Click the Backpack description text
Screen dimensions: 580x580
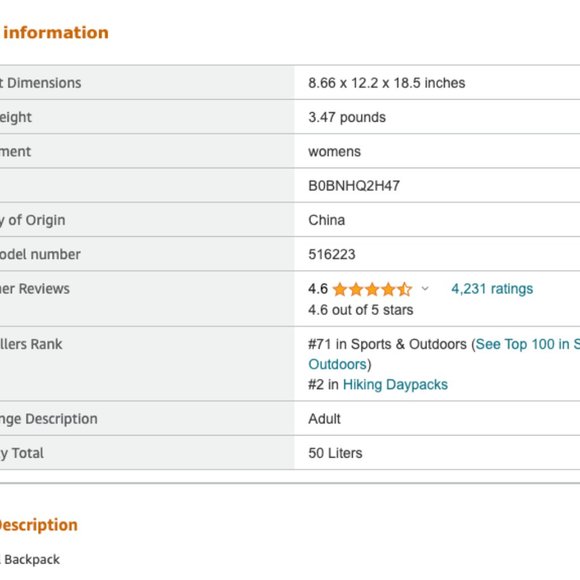pyautogui.click(x=31, y=560)
